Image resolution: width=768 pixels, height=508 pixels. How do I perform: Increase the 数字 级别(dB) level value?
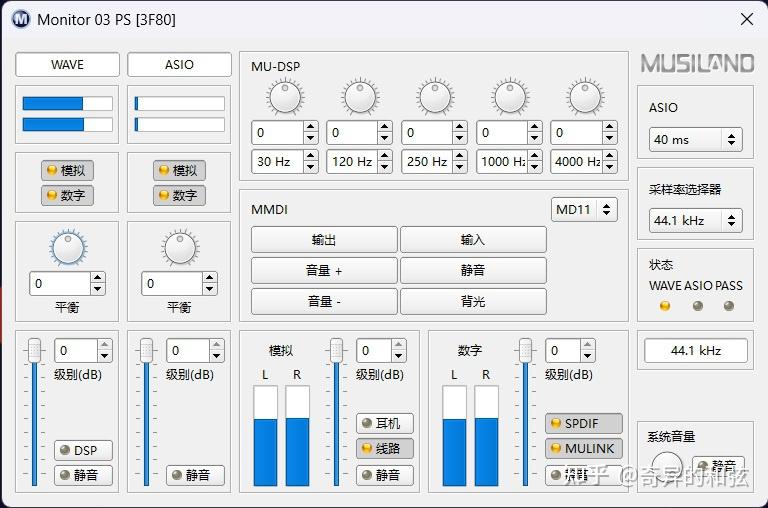point(588,345)
